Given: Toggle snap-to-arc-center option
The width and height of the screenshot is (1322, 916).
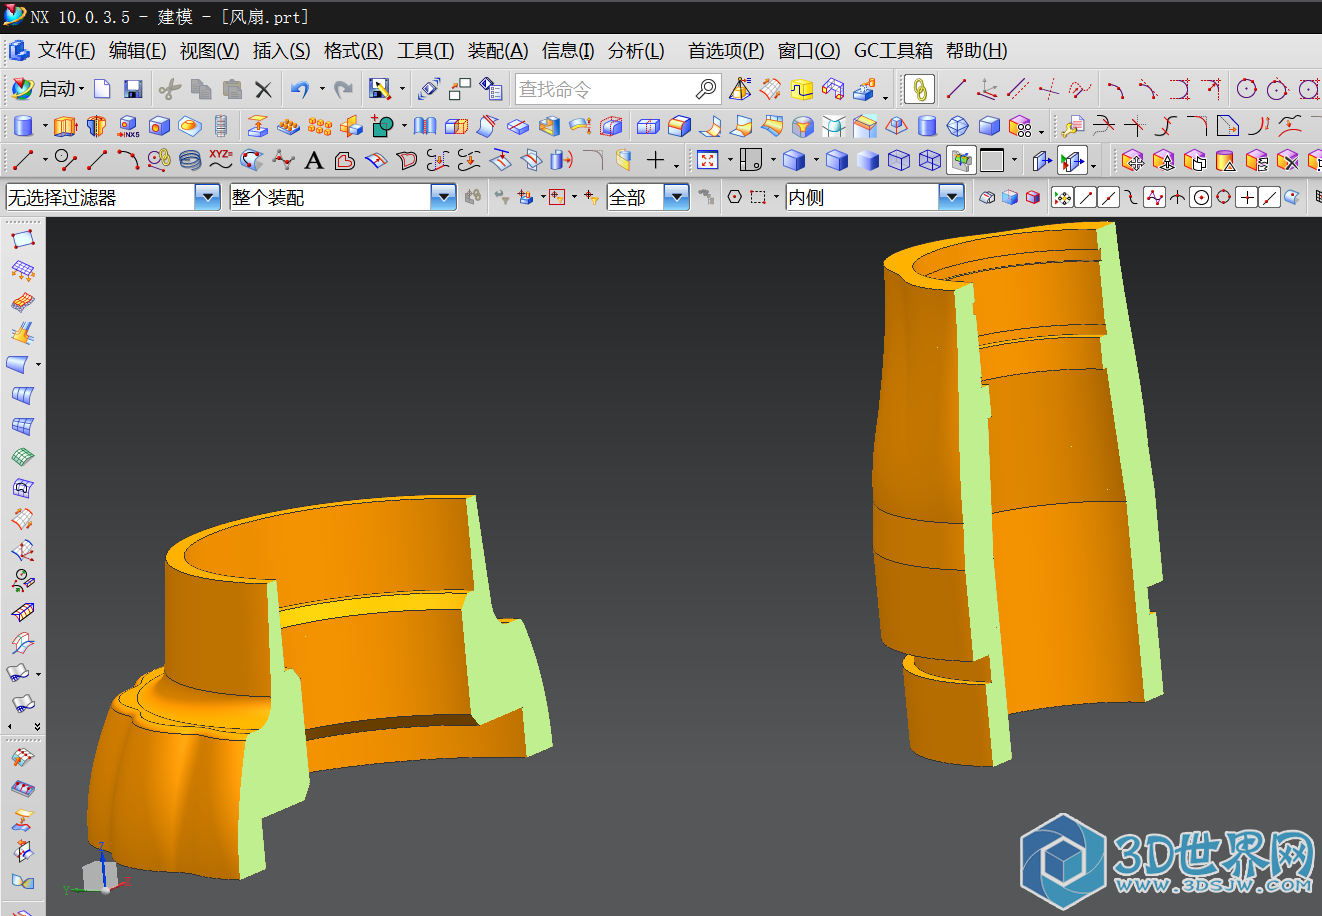Looking at the screenshot, I should (1201, 198).
